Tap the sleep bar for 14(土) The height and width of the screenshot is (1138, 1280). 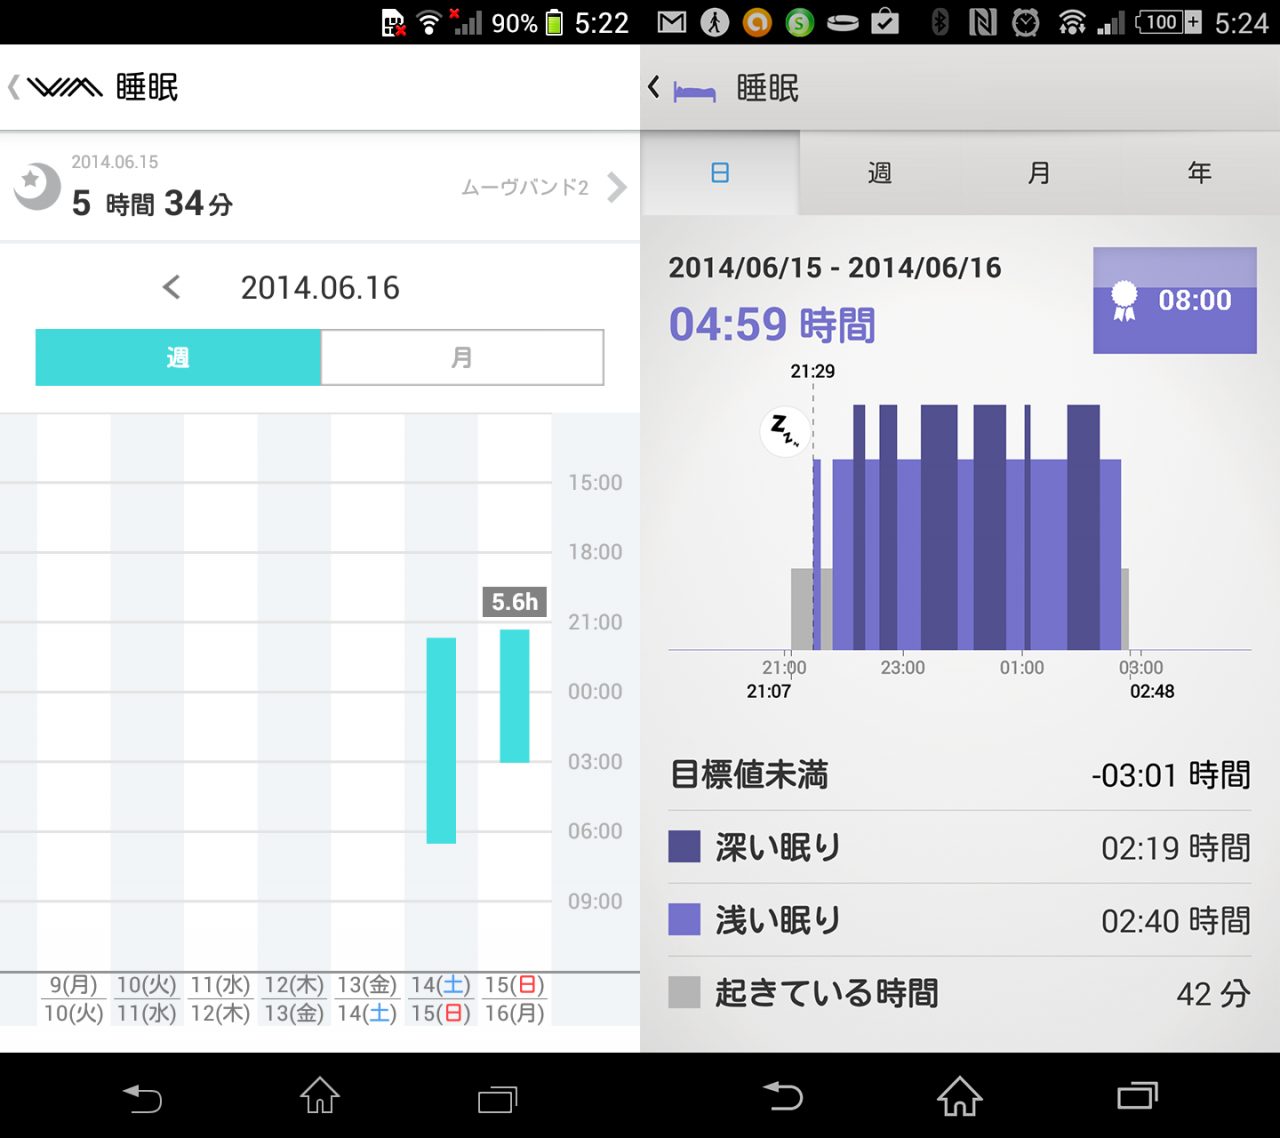(x=441, y=740)
